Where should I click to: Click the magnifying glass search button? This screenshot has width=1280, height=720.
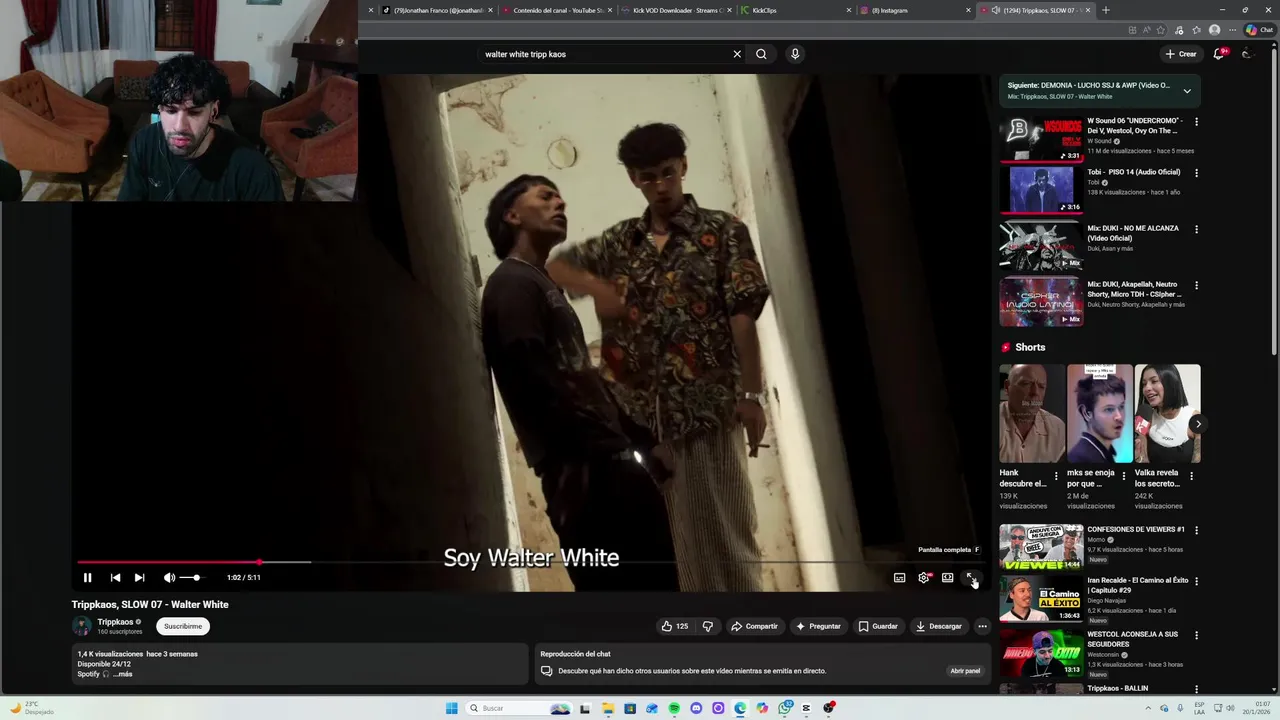(761, 54)
